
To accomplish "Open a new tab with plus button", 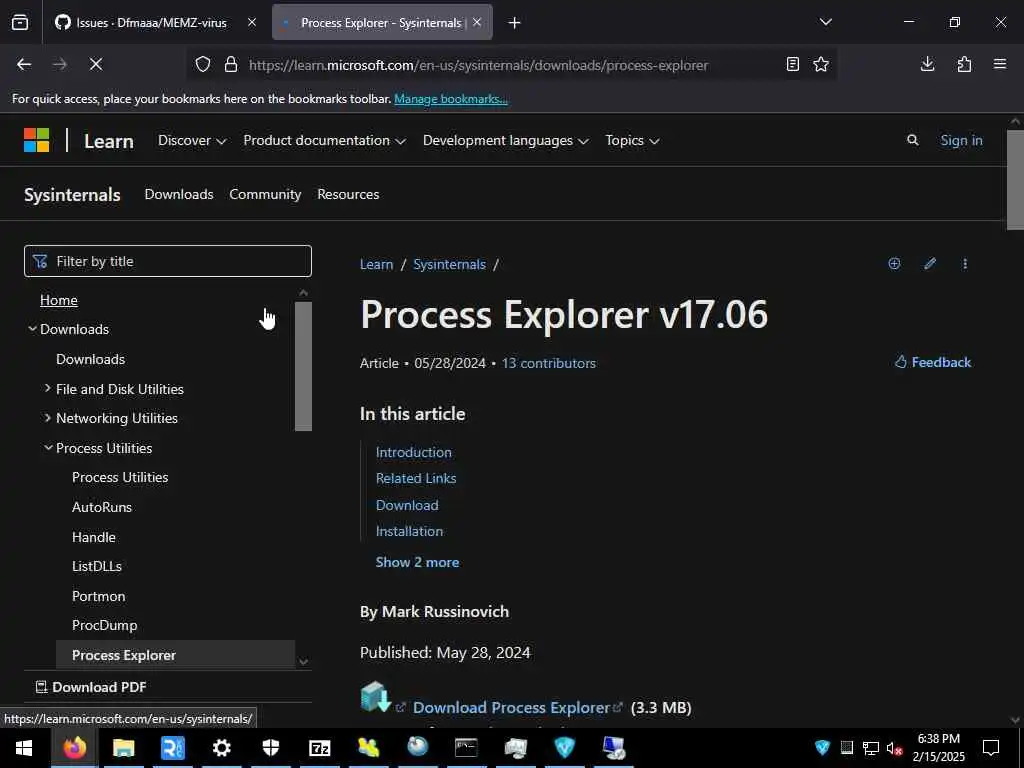I will [515, 23].
